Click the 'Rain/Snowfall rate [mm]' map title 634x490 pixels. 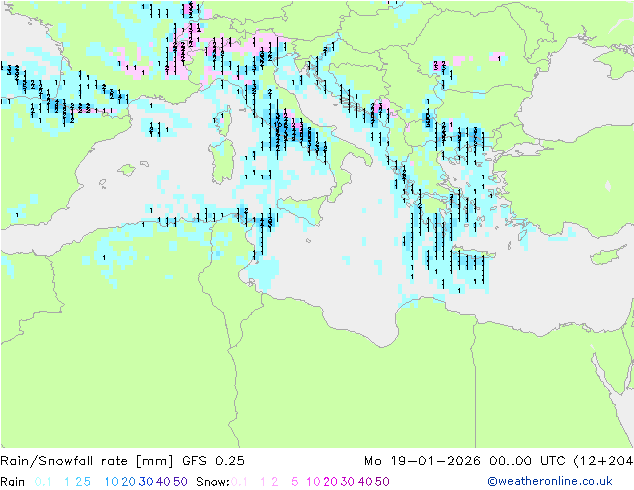point(87,461)
